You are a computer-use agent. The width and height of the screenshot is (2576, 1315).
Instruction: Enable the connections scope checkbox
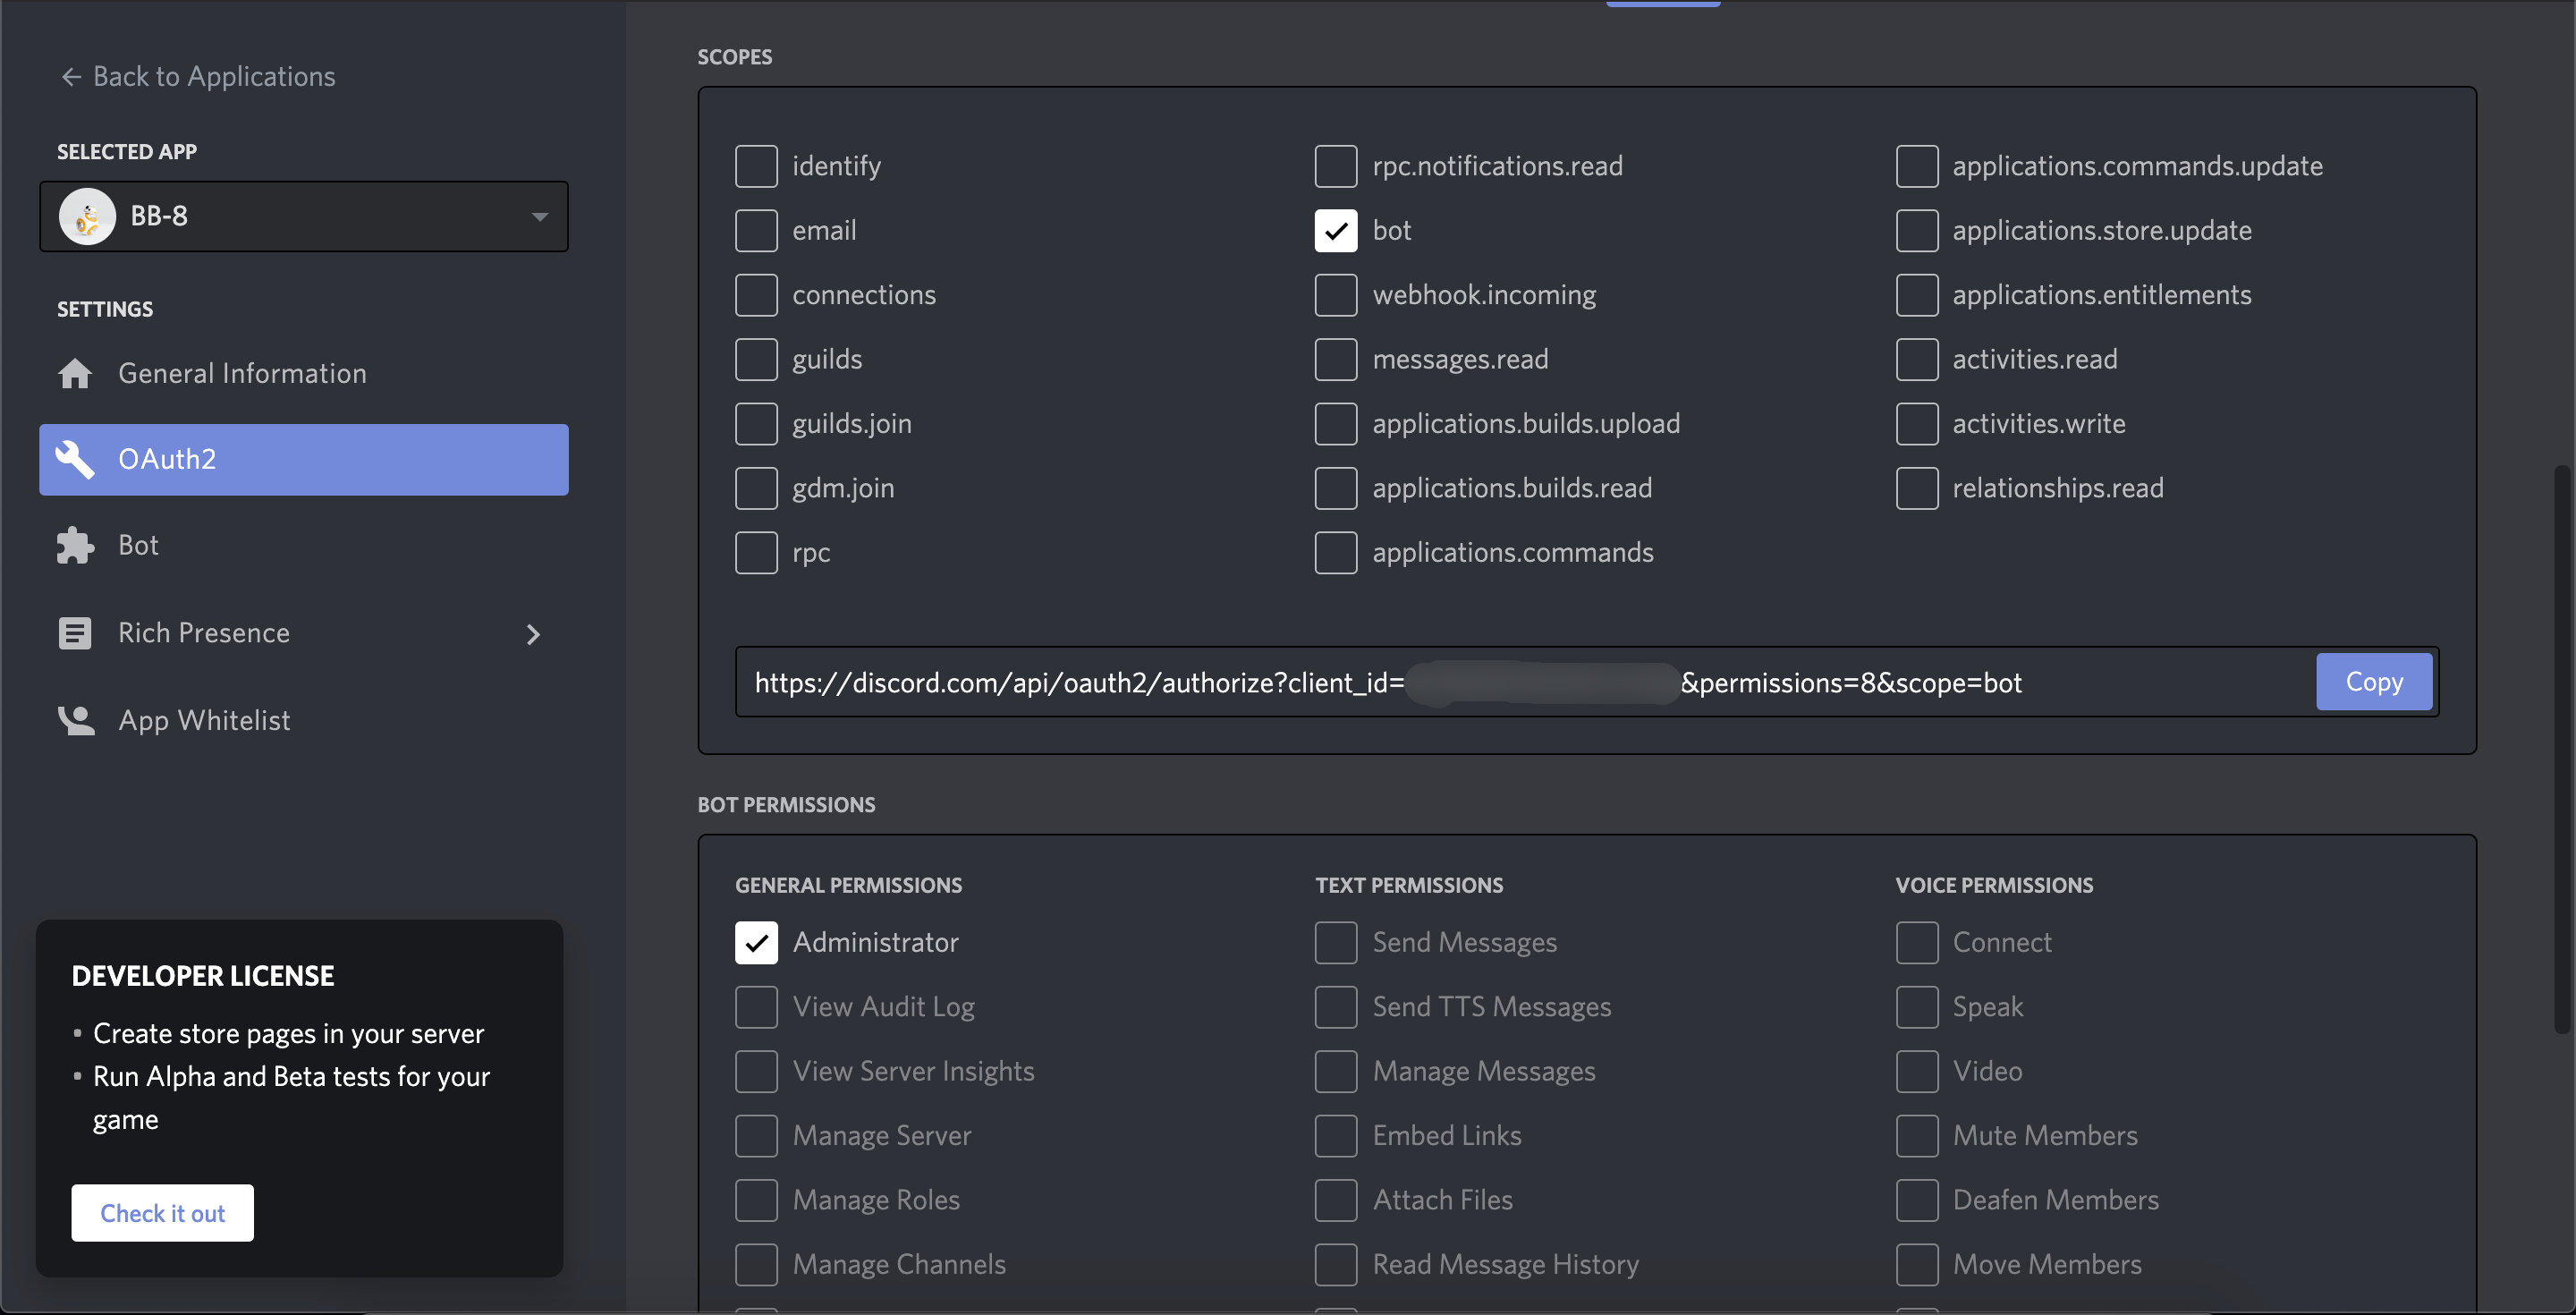tap(756, 295)
